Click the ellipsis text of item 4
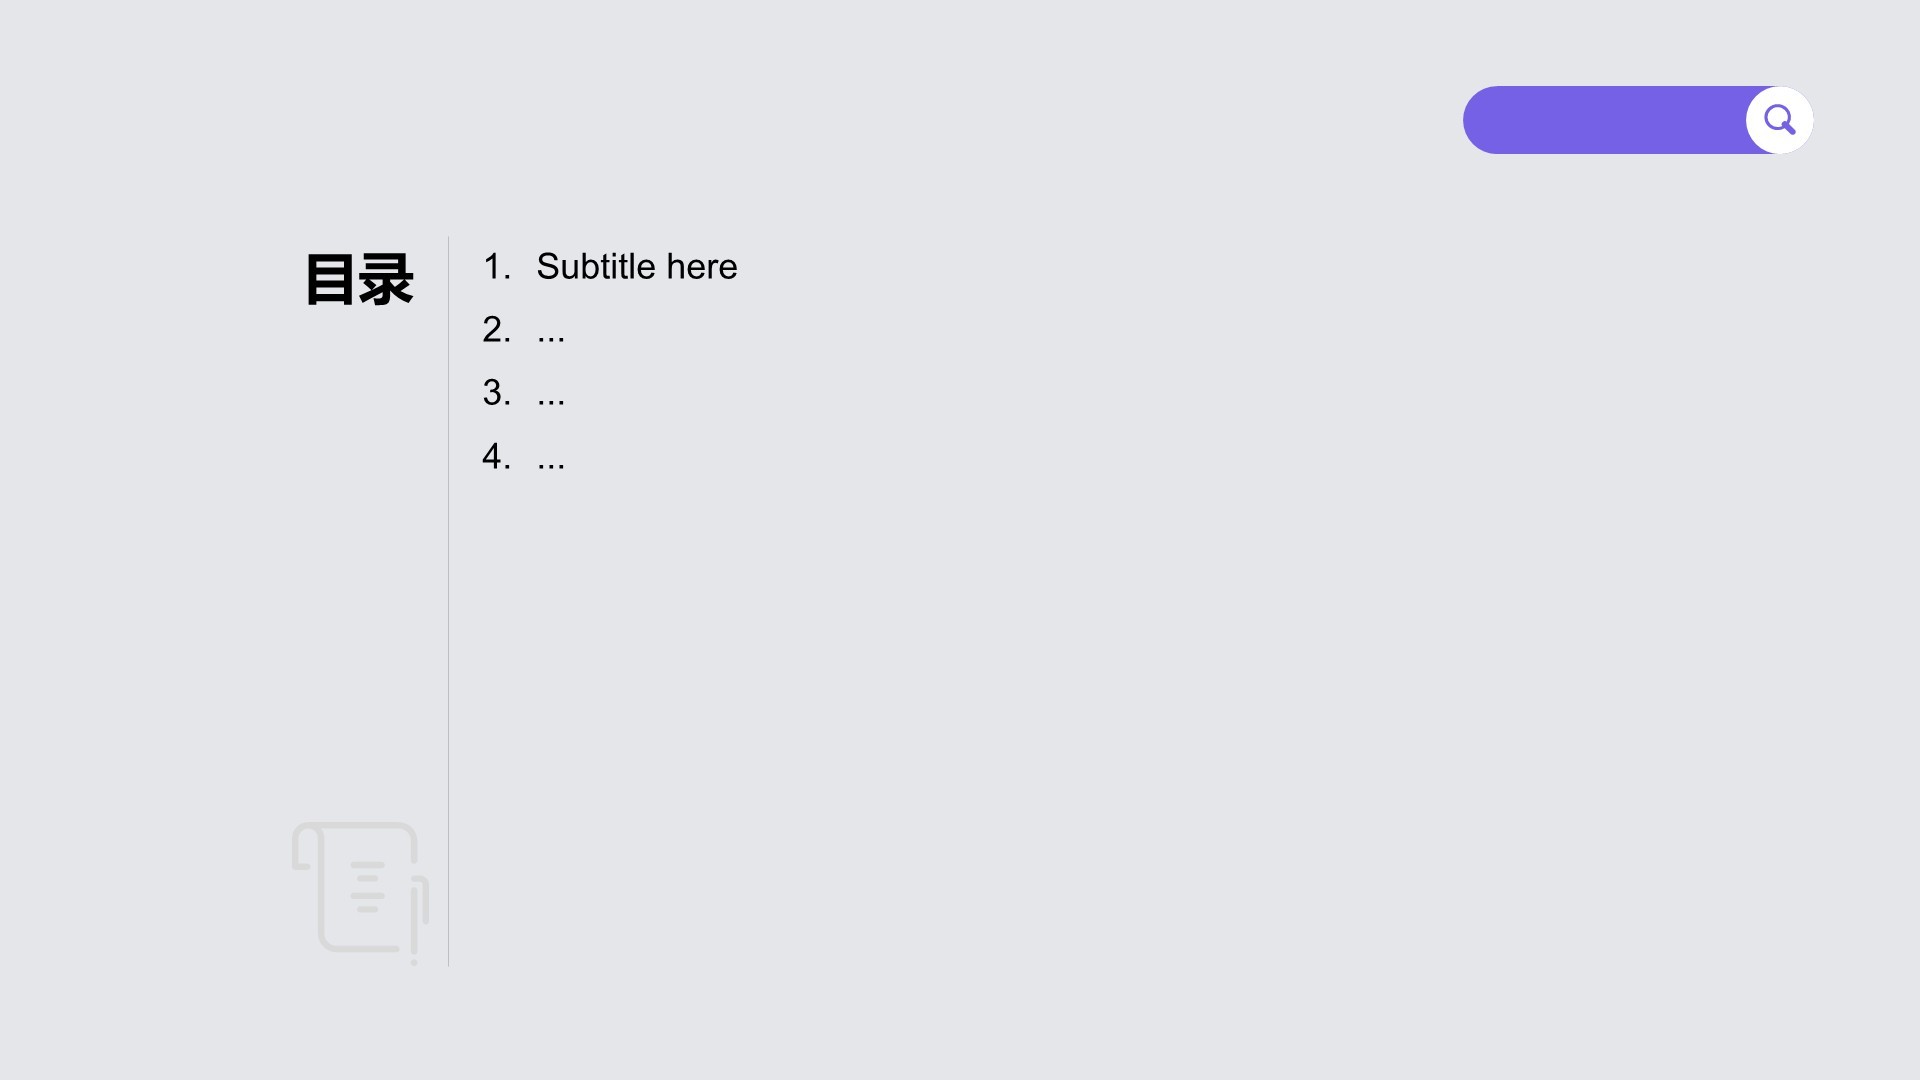The width and height of the screenshot is (1920, 1080). pyautogui.click(x=551, y=459)
